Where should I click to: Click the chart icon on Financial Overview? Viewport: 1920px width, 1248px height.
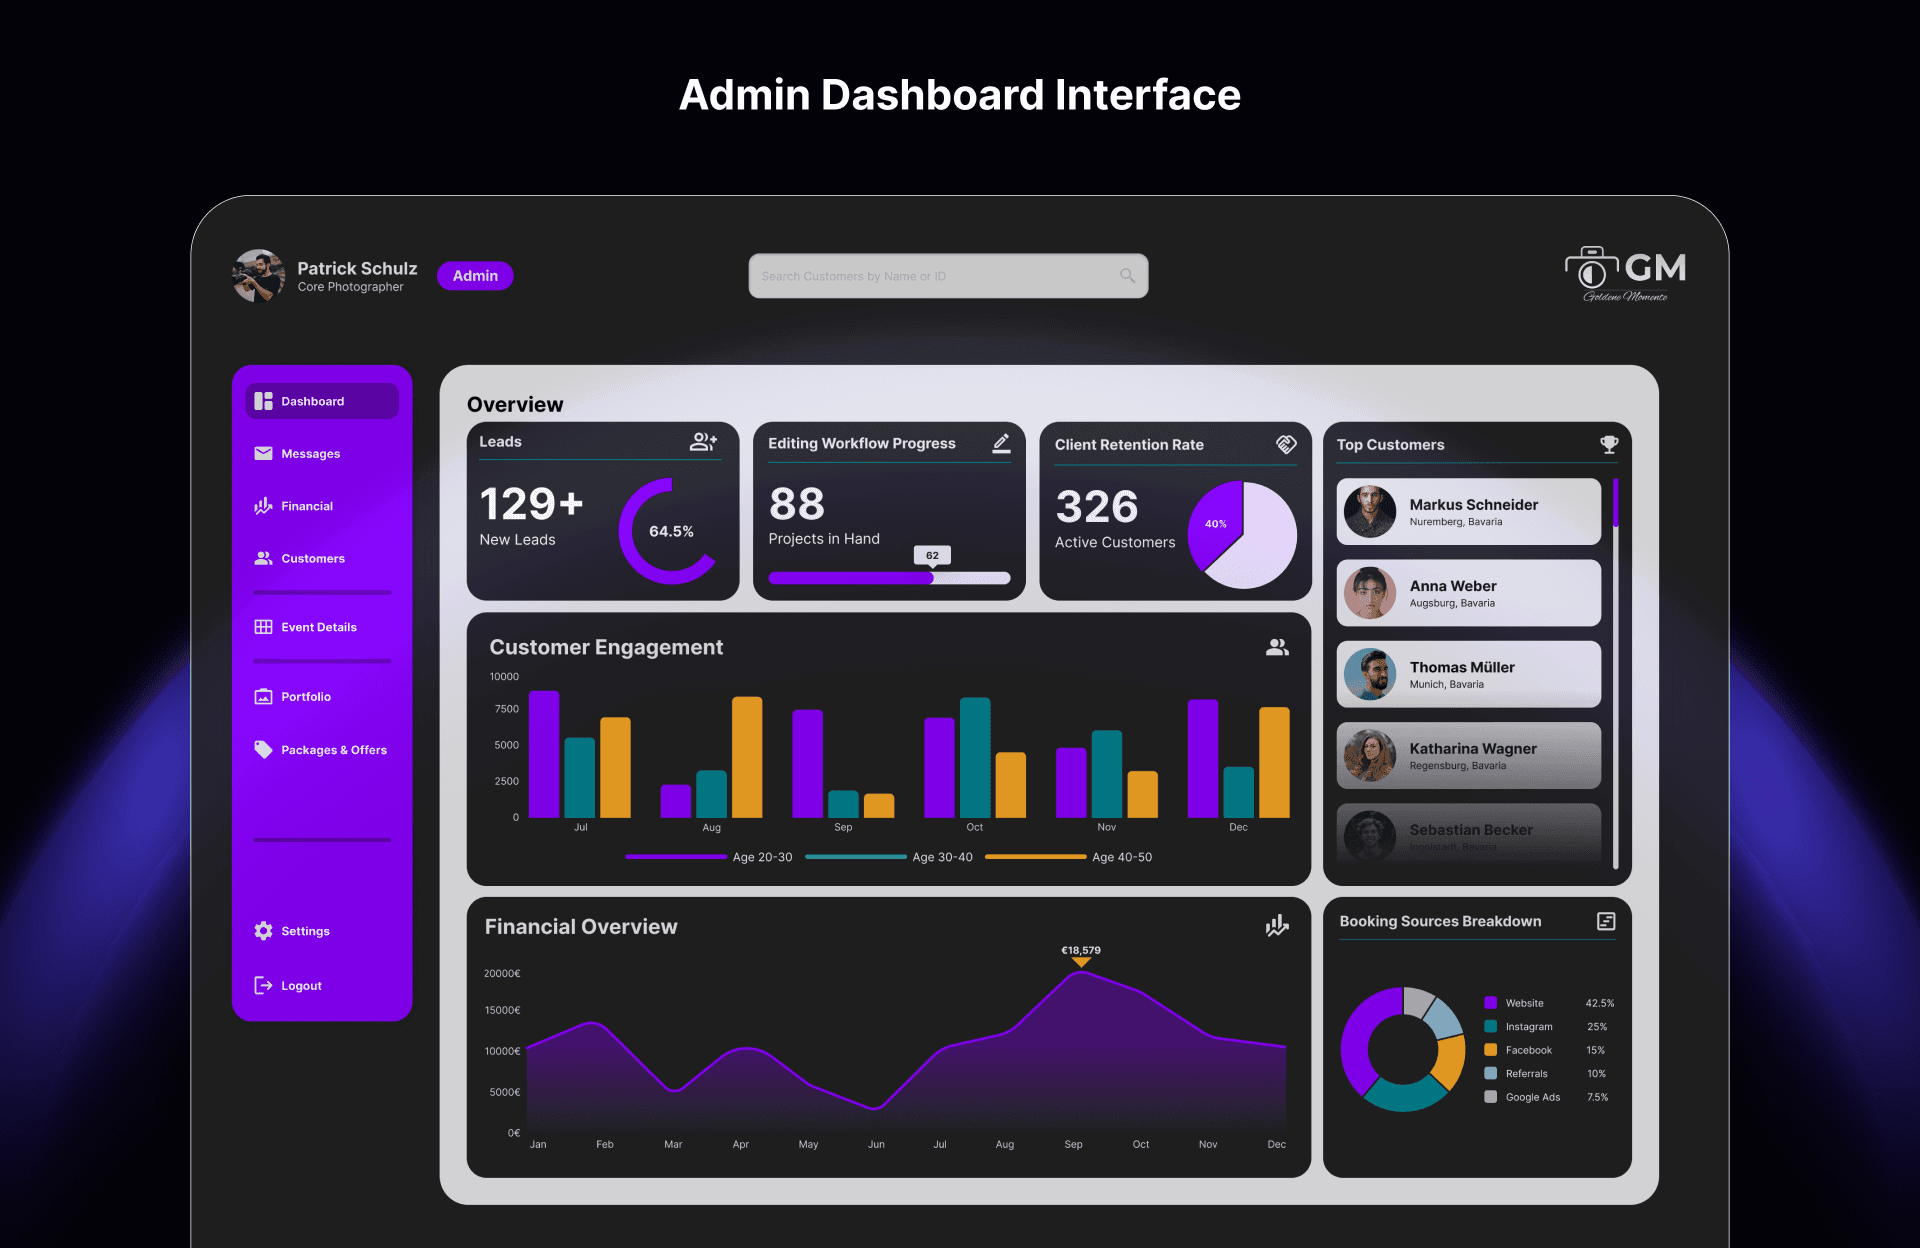click(1277, 926)
